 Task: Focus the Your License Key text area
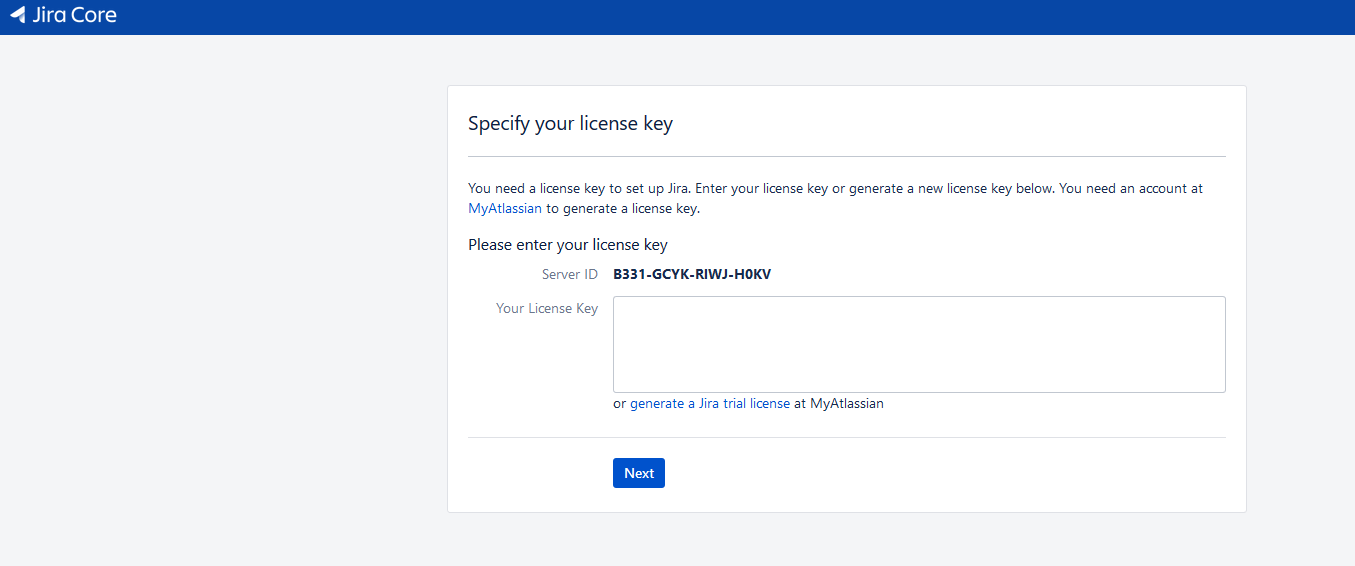919,344
